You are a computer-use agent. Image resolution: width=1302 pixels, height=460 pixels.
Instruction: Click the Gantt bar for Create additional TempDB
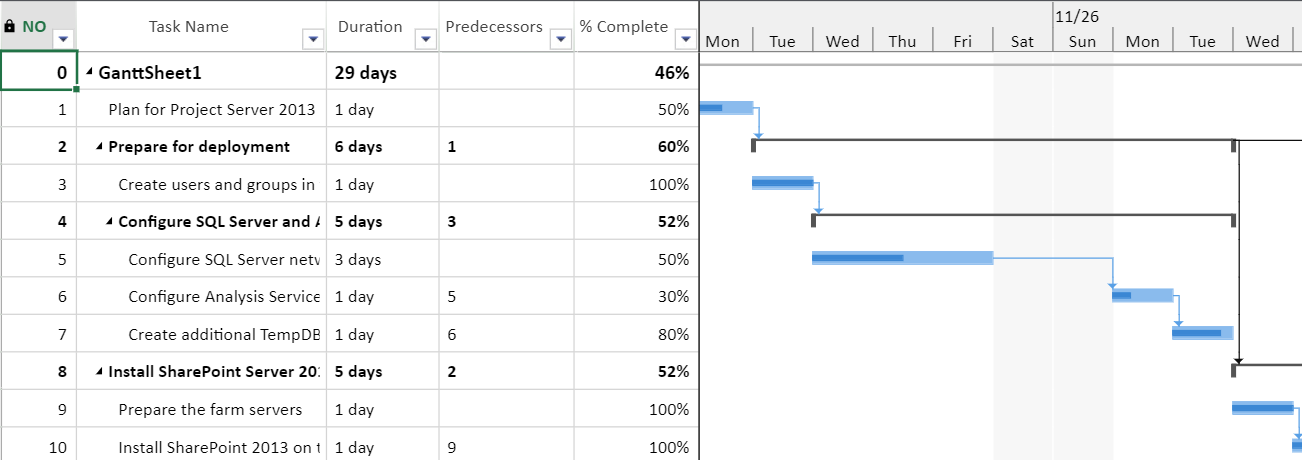pos(1202,333)
